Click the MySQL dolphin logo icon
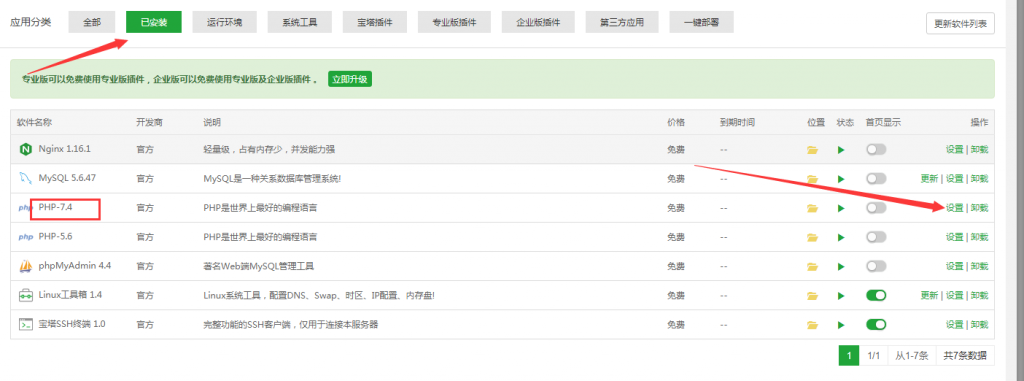This screenshot has width=1024, height=381. click(25, 178)
